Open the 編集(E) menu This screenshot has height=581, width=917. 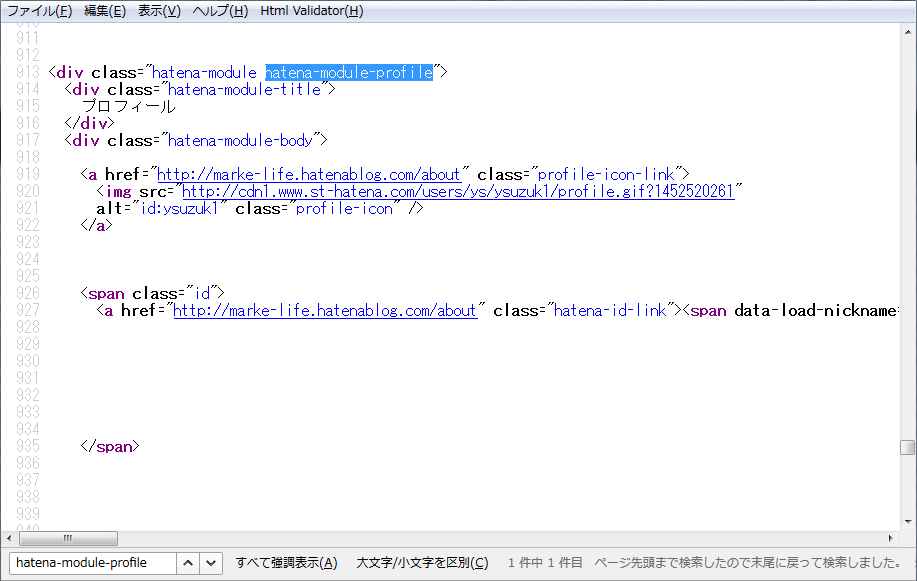click(105, 11)
